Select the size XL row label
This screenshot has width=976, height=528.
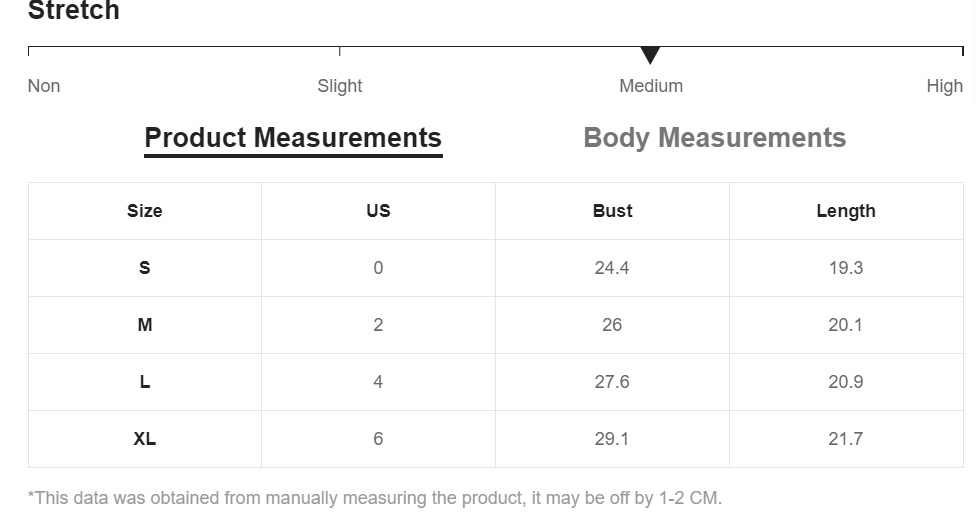[144, 439]
